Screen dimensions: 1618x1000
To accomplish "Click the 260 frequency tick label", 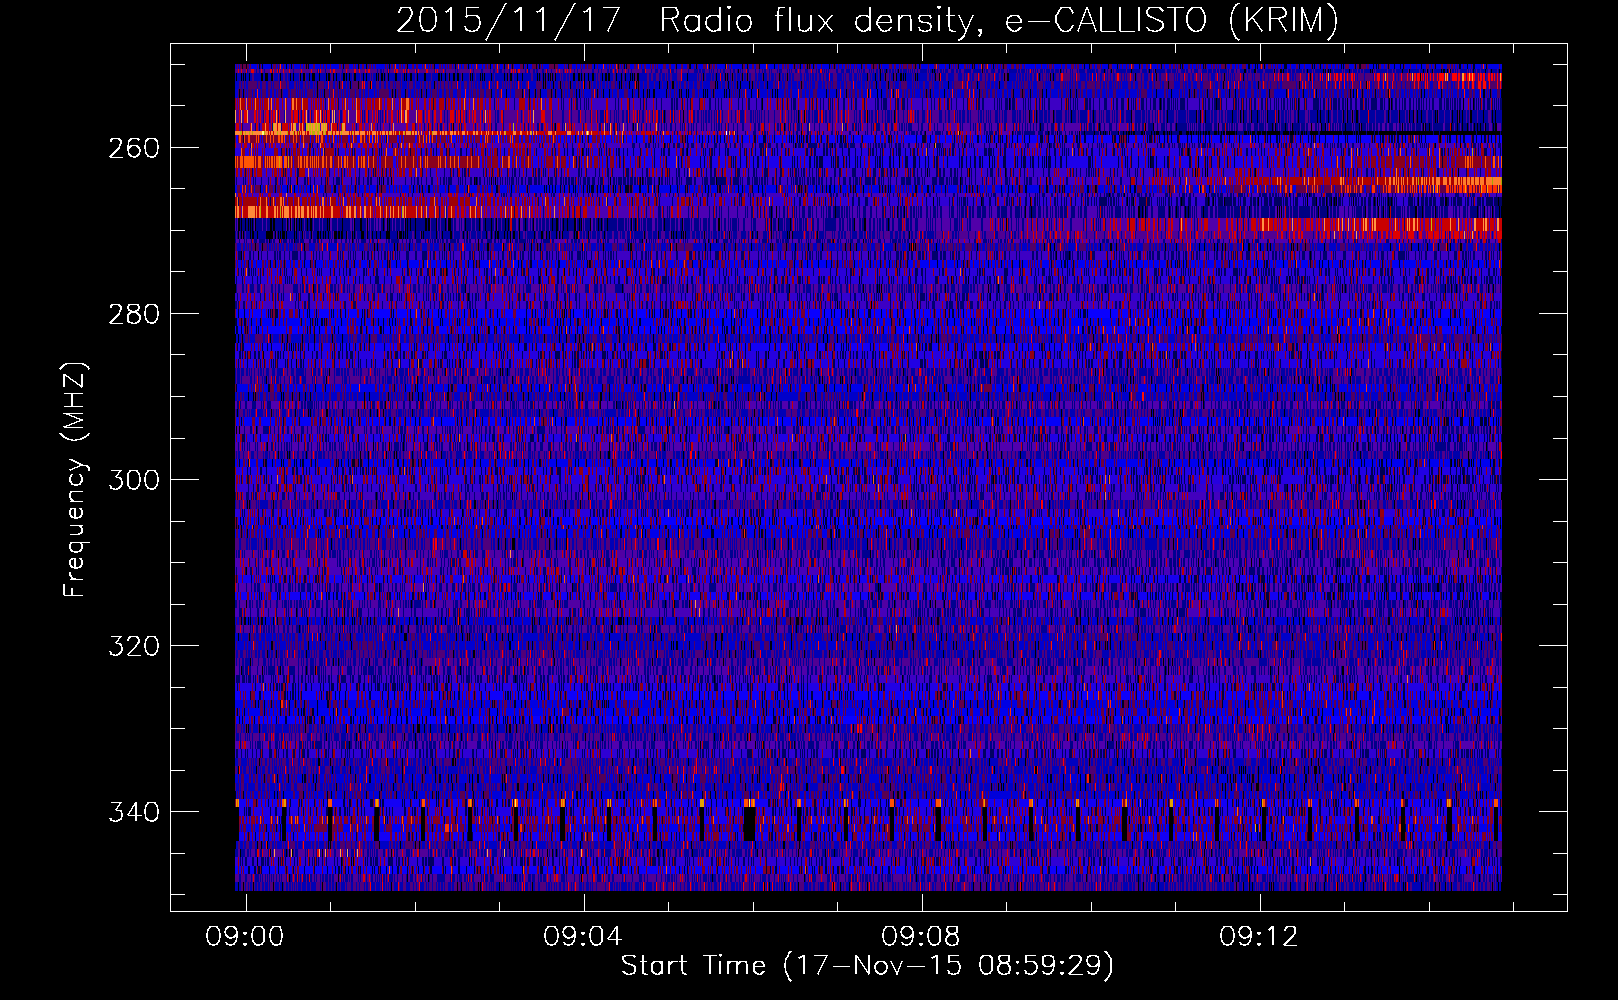I will point(133,148).
